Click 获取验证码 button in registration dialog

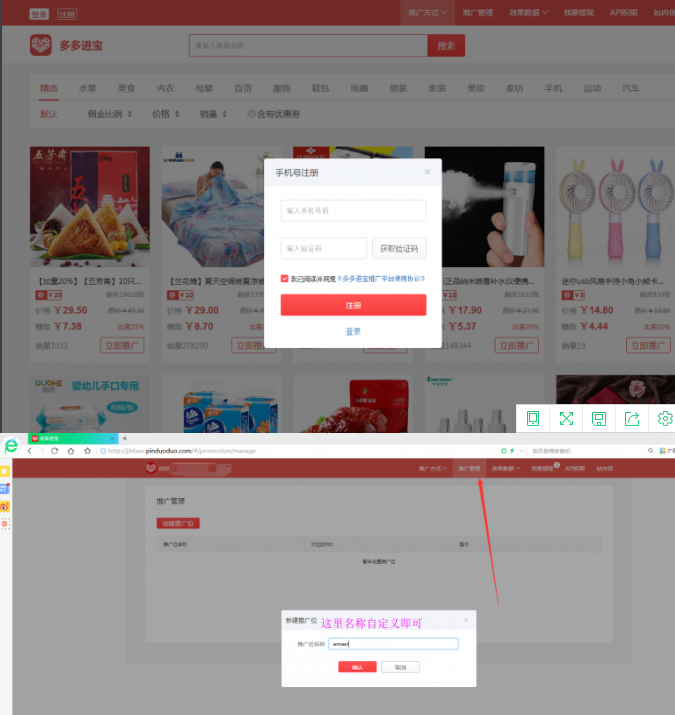coord(399,248)
